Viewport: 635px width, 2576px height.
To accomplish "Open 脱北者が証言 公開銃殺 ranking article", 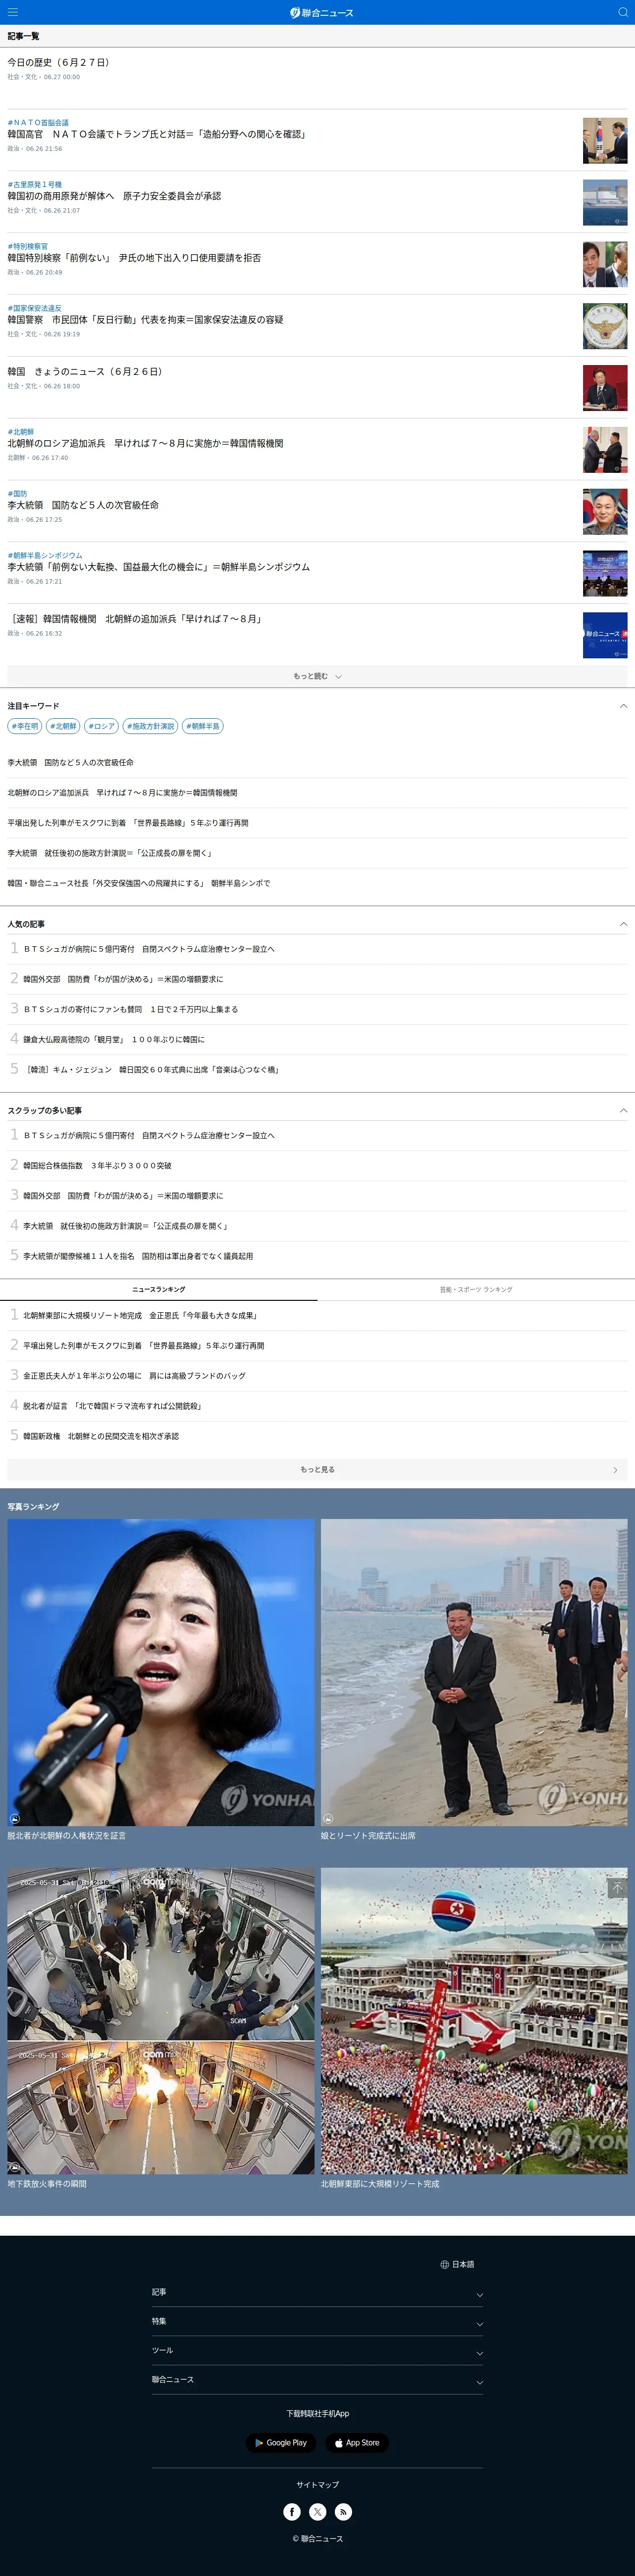I will tap(113, 1406).
